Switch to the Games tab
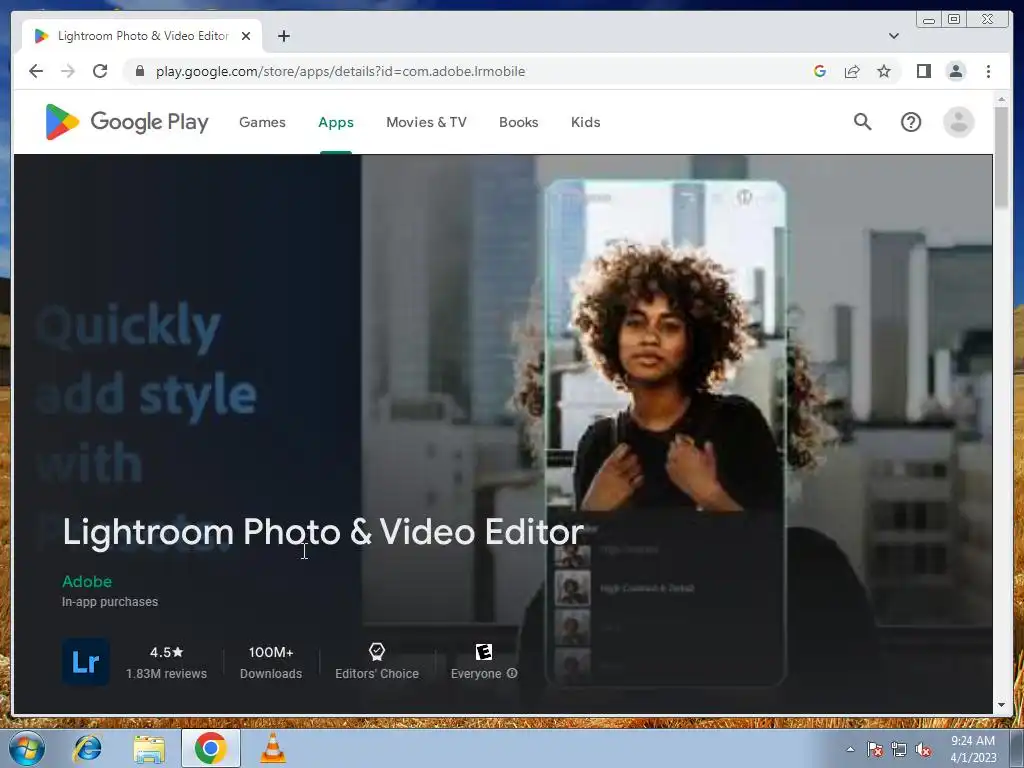 click(262, 122)
